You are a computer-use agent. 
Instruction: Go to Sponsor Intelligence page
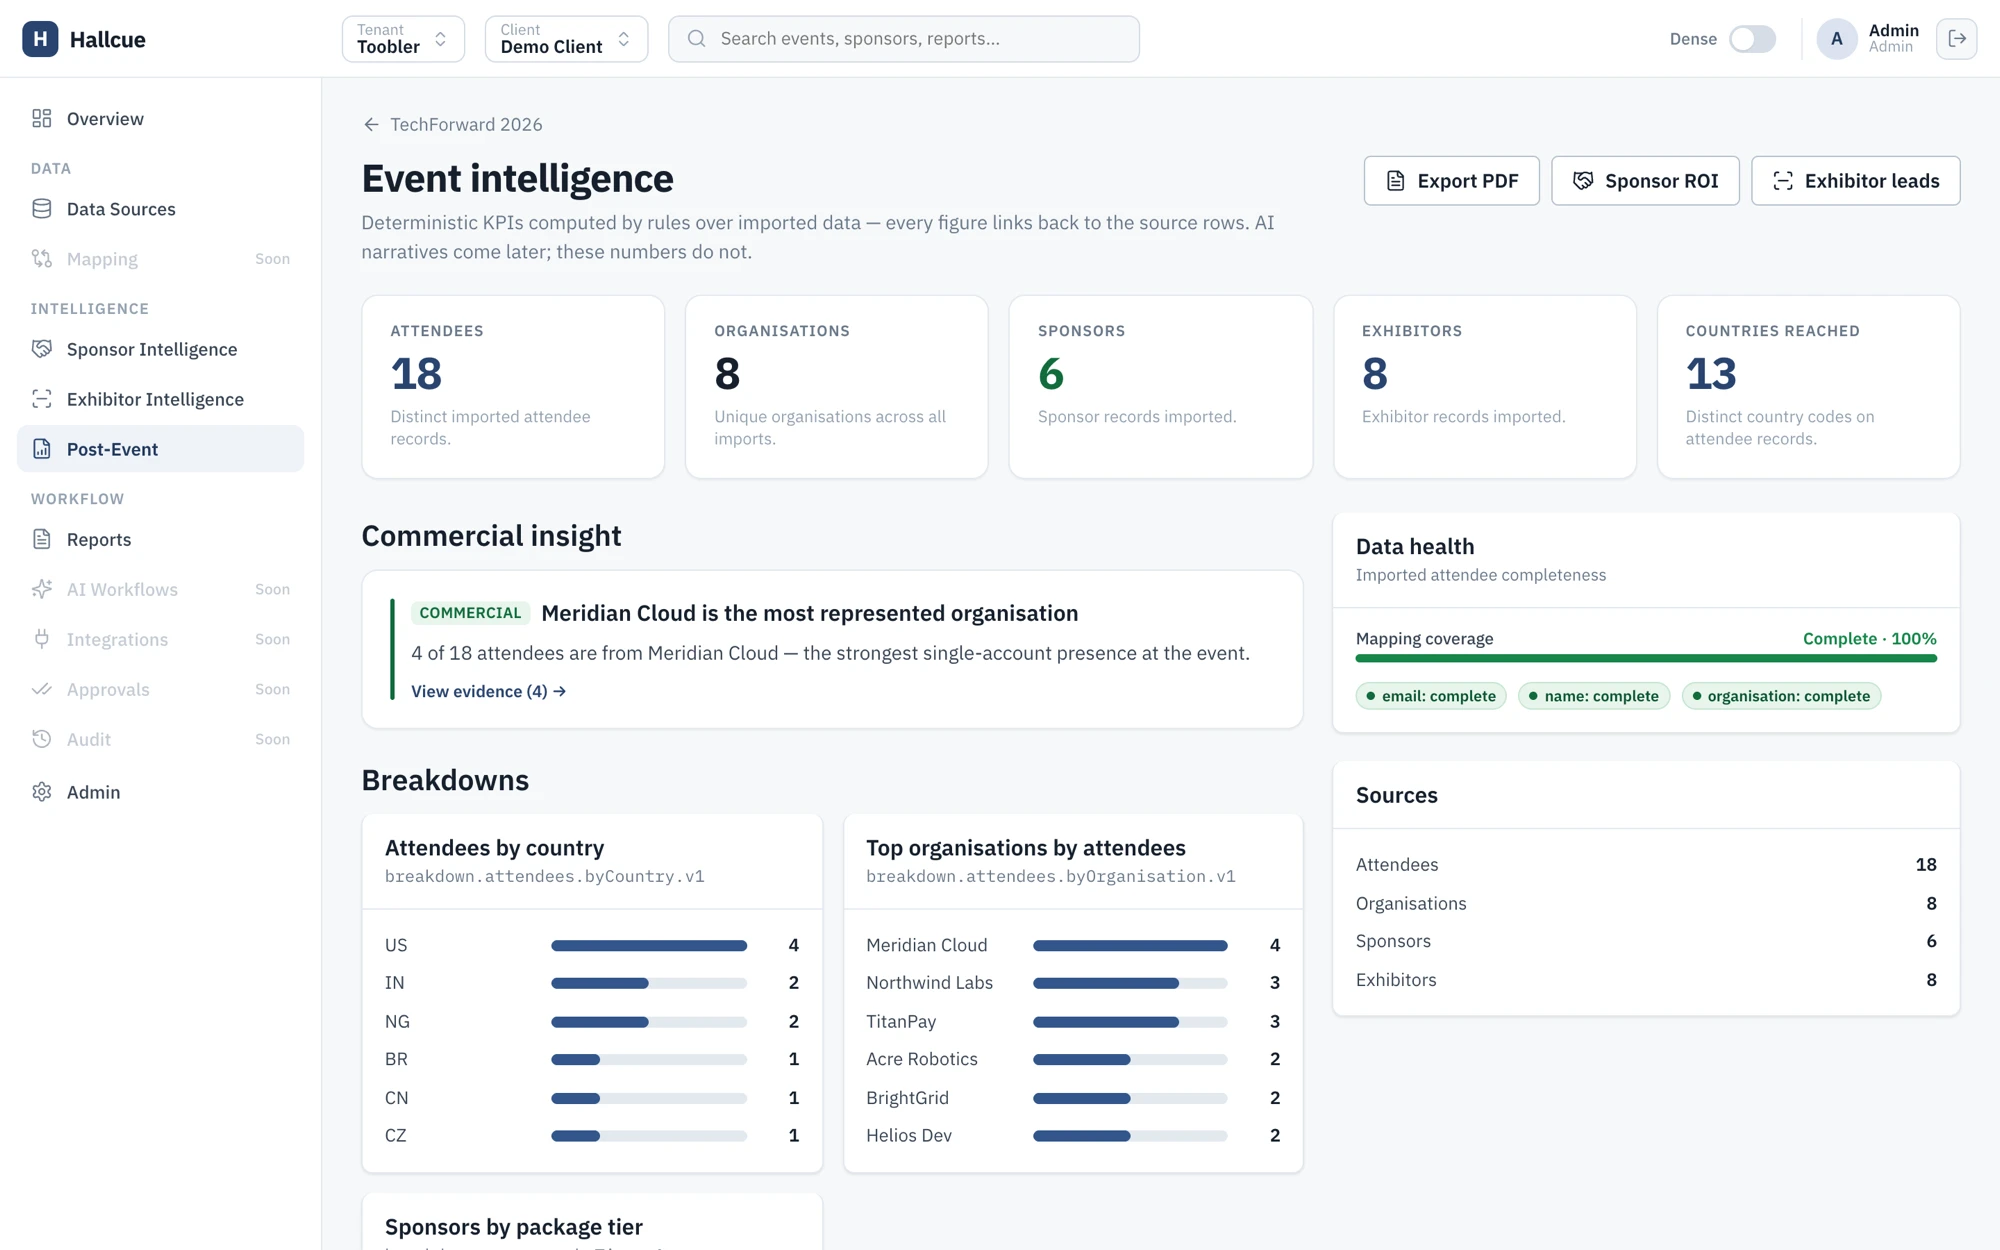click(160, 348)
